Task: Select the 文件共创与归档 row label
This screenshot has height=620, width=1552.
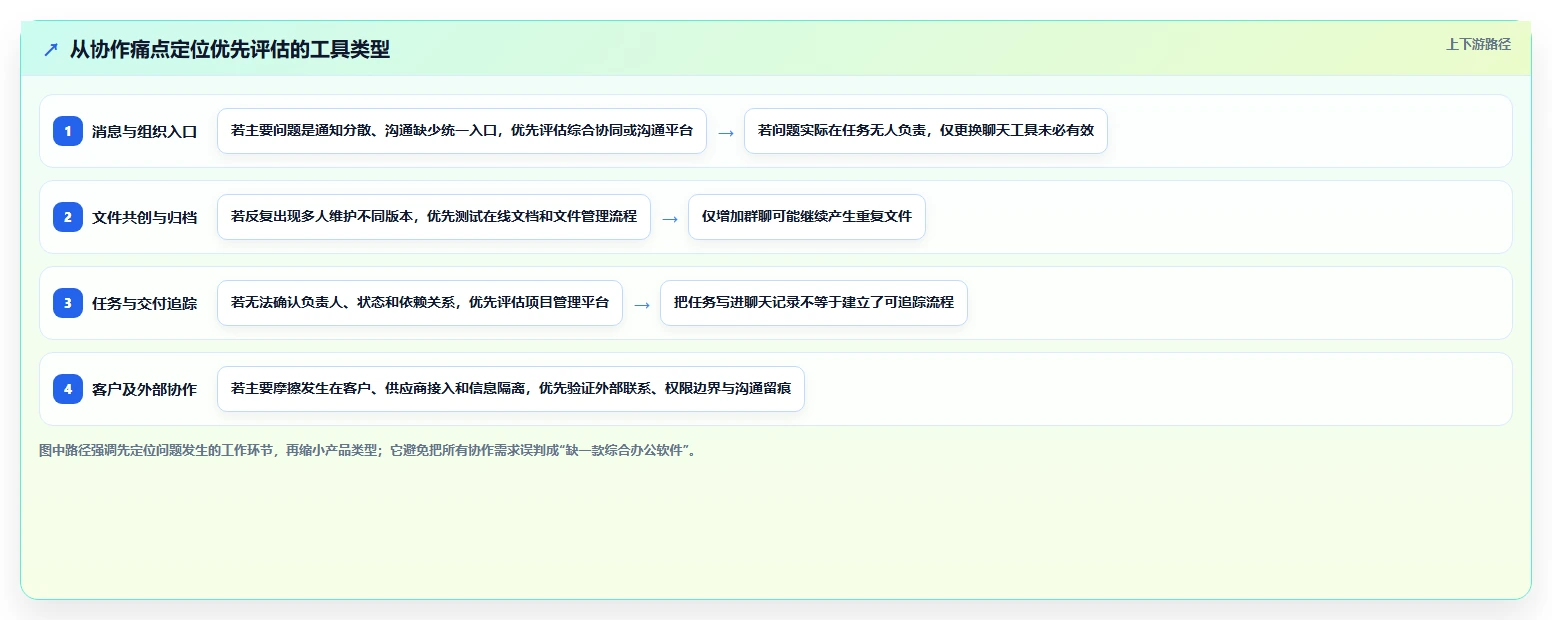Action: [144, 217]
